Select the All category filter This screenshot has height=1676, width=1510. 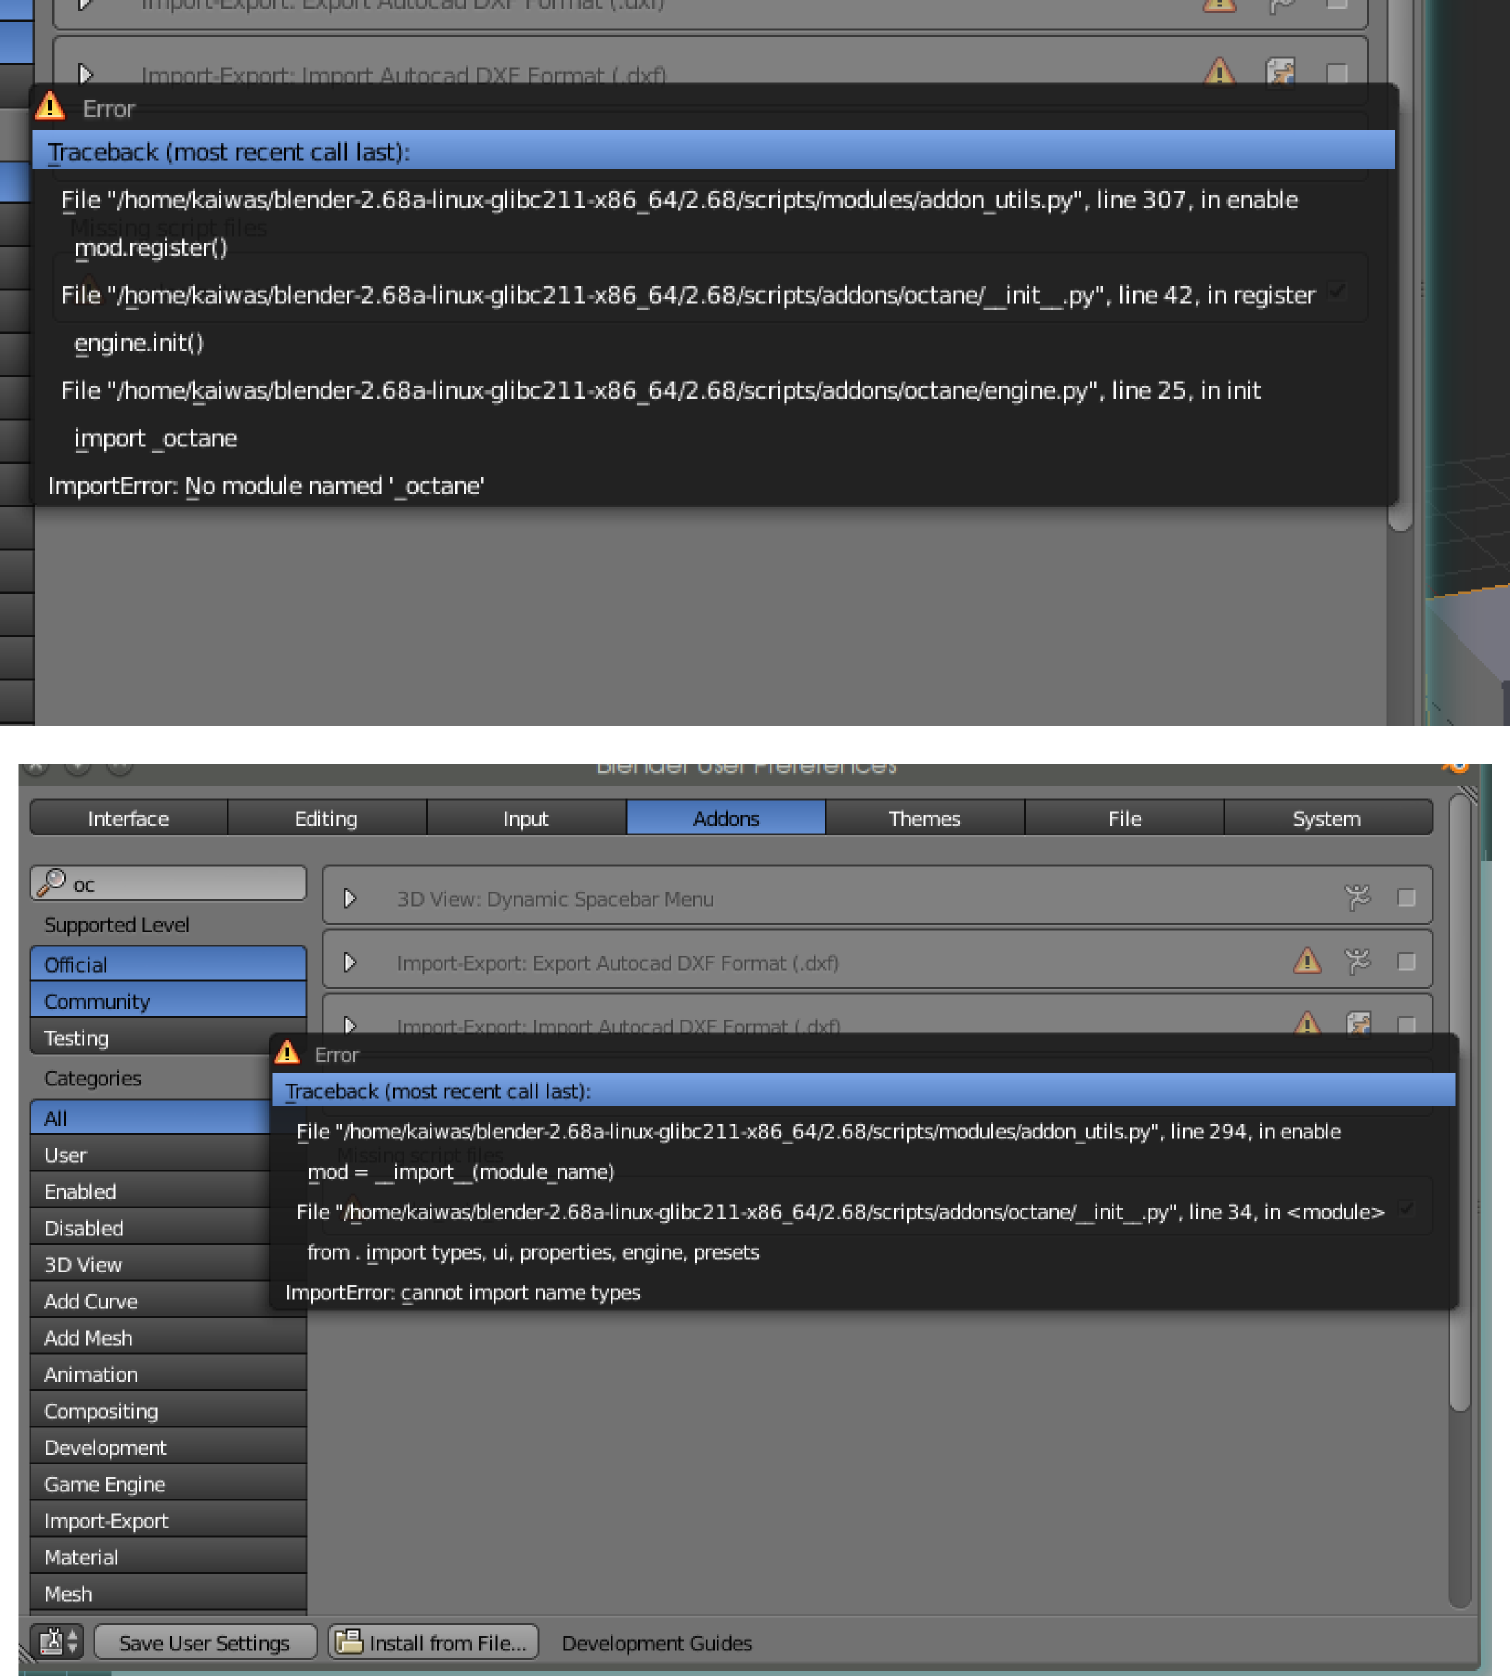pyautogui.click(x=150, y=1118)
